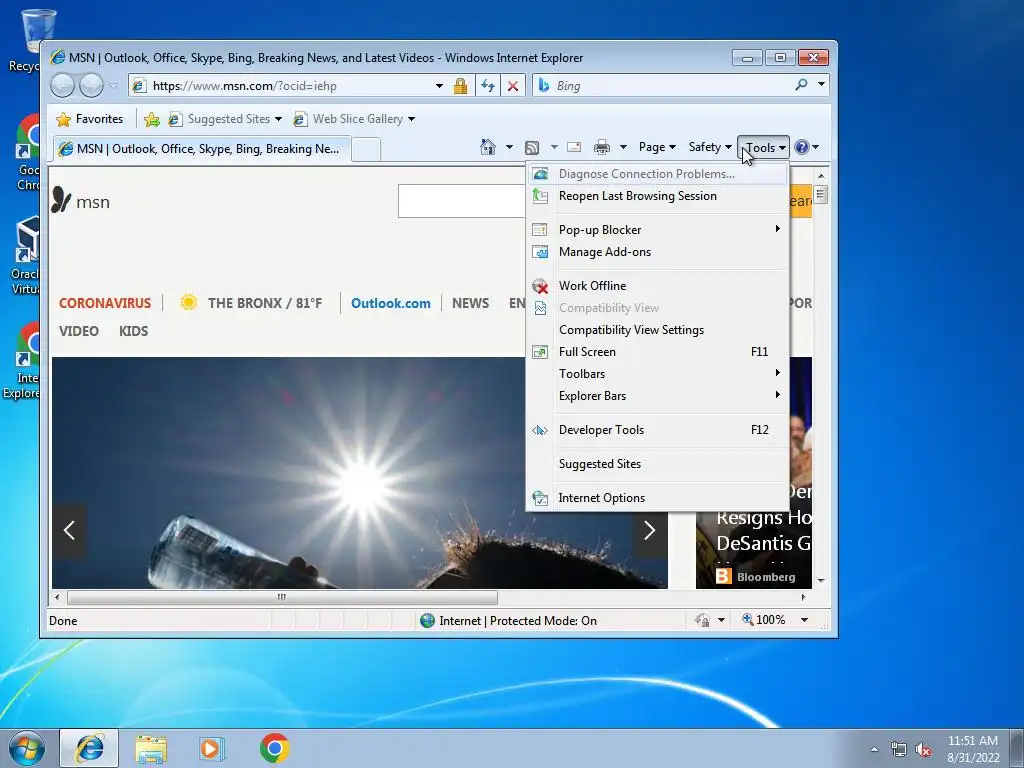
Task: Click the network tray icon
Action: pyautogui.click(x=899, y=750)
